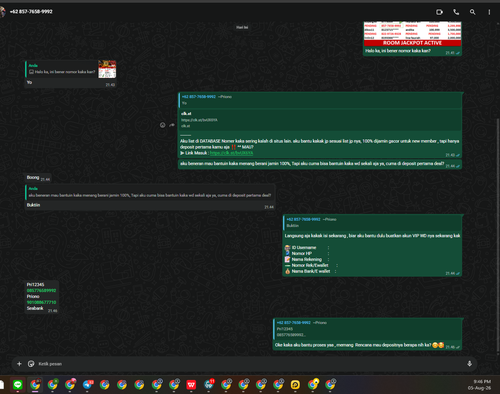Open the taskbar clock showing 9:46 PM
The image size is (500, 394).
pos(479,385)
